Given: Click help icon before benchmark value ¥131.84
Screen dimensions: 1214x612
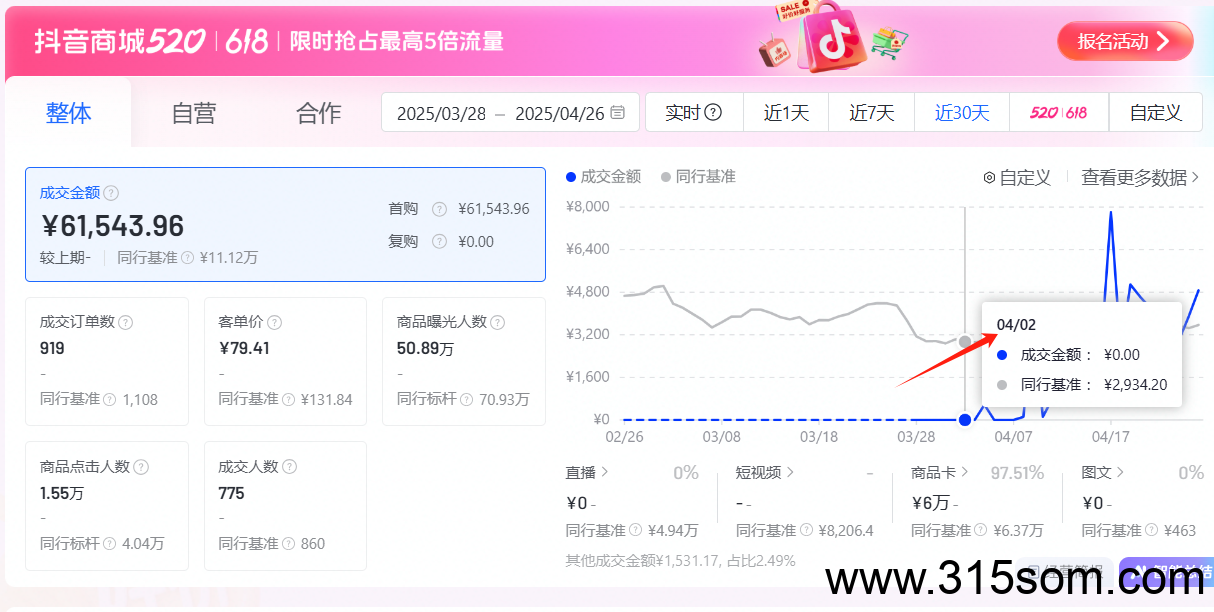Looking at the screenshot, I should [x=288, y=399].
